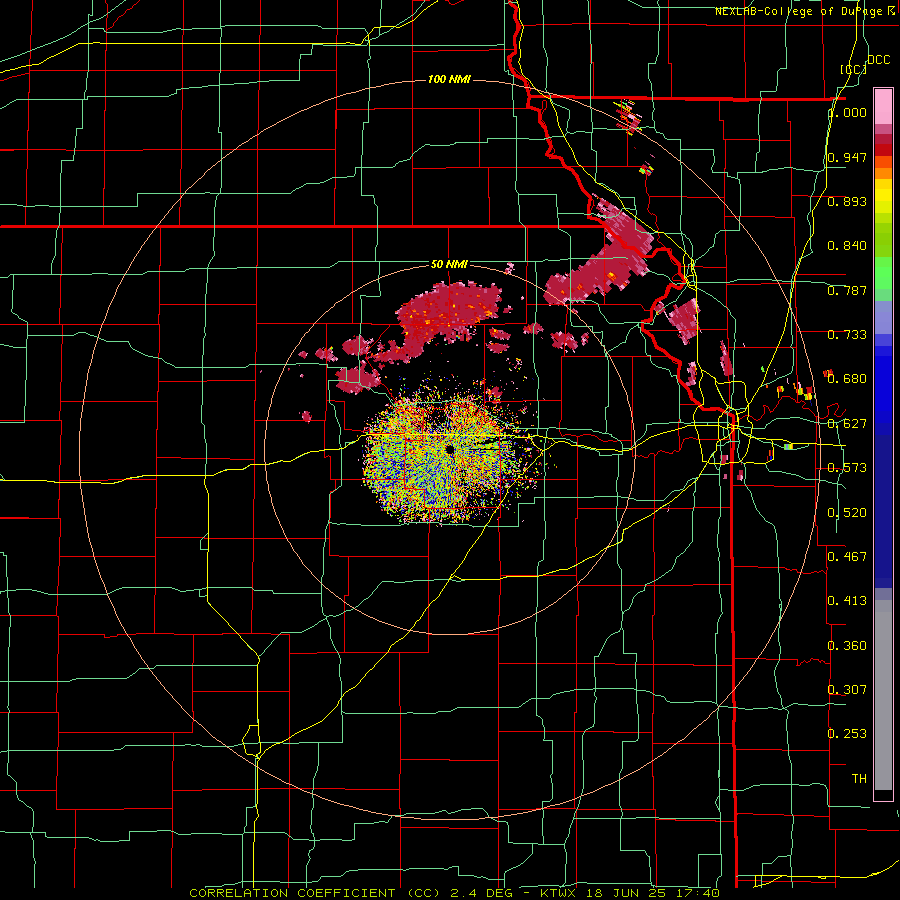Click the 0.413 legend value
Image resolution: width=900 pixels, height=900 pixels.
pos(847,601)
